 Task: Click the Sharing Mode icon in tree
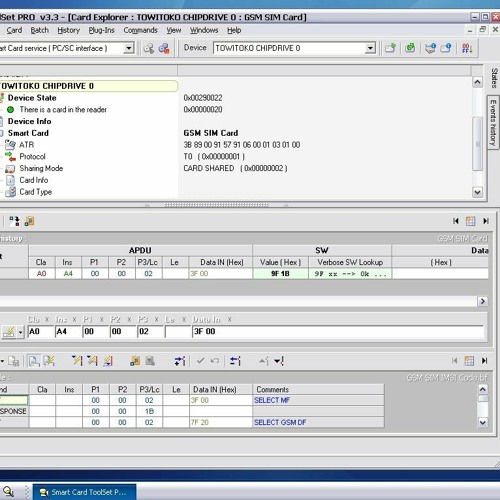(x=10, y=168)
